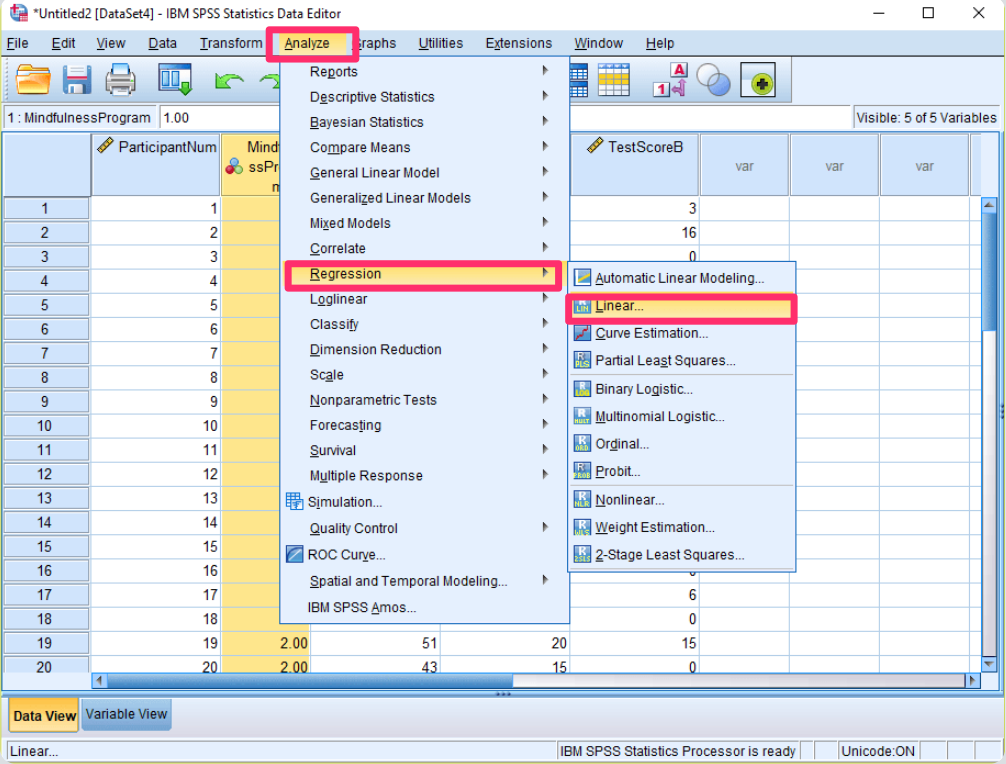Click the Value Labels toolbar icon
This screenshot has height=764, width=1006.
pyautogui.click(x=669, y=80)
